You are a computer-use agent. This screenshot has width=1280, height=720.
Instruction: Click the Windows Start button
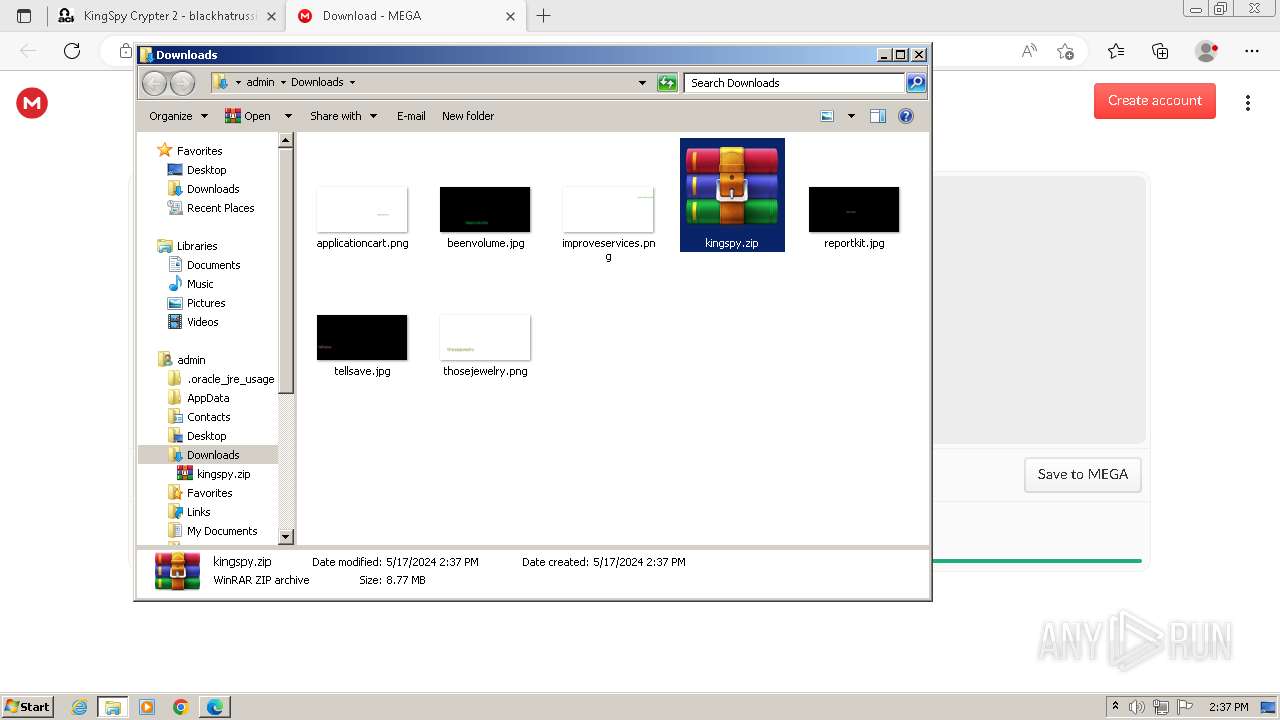pyautogui.click(x=28, y=706)
